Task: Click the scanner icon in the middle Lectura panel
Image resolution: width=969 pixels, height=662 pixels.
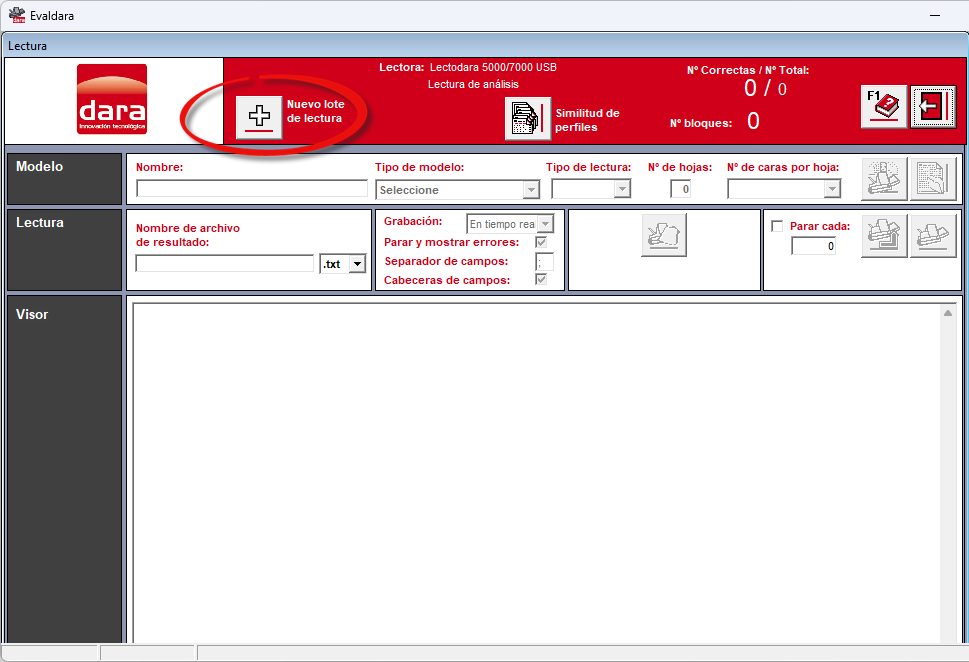Action: tap(664, 235)
